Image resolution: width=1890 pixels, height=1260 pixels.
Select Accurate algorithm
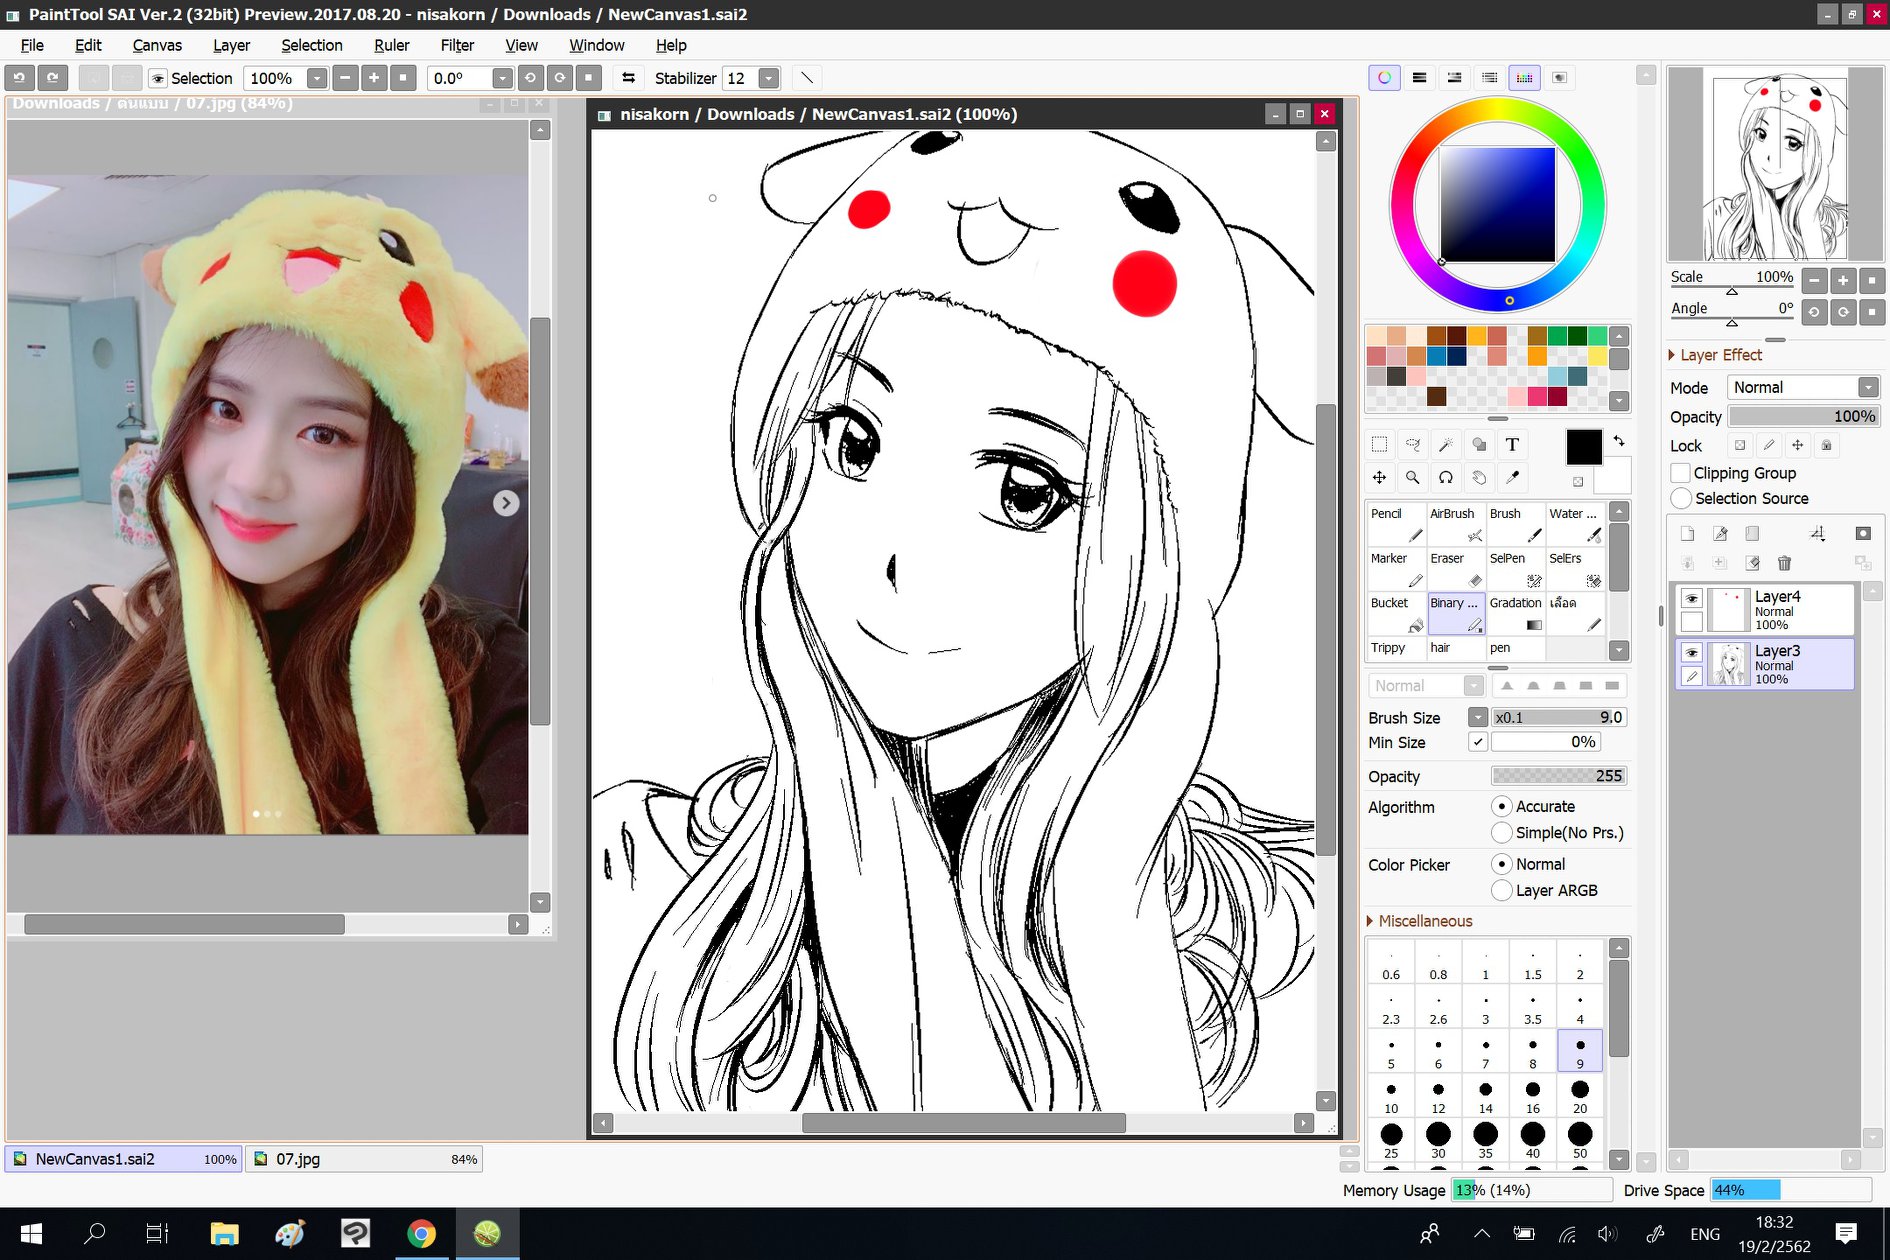pyautogui.click(x=1501, y=806)
